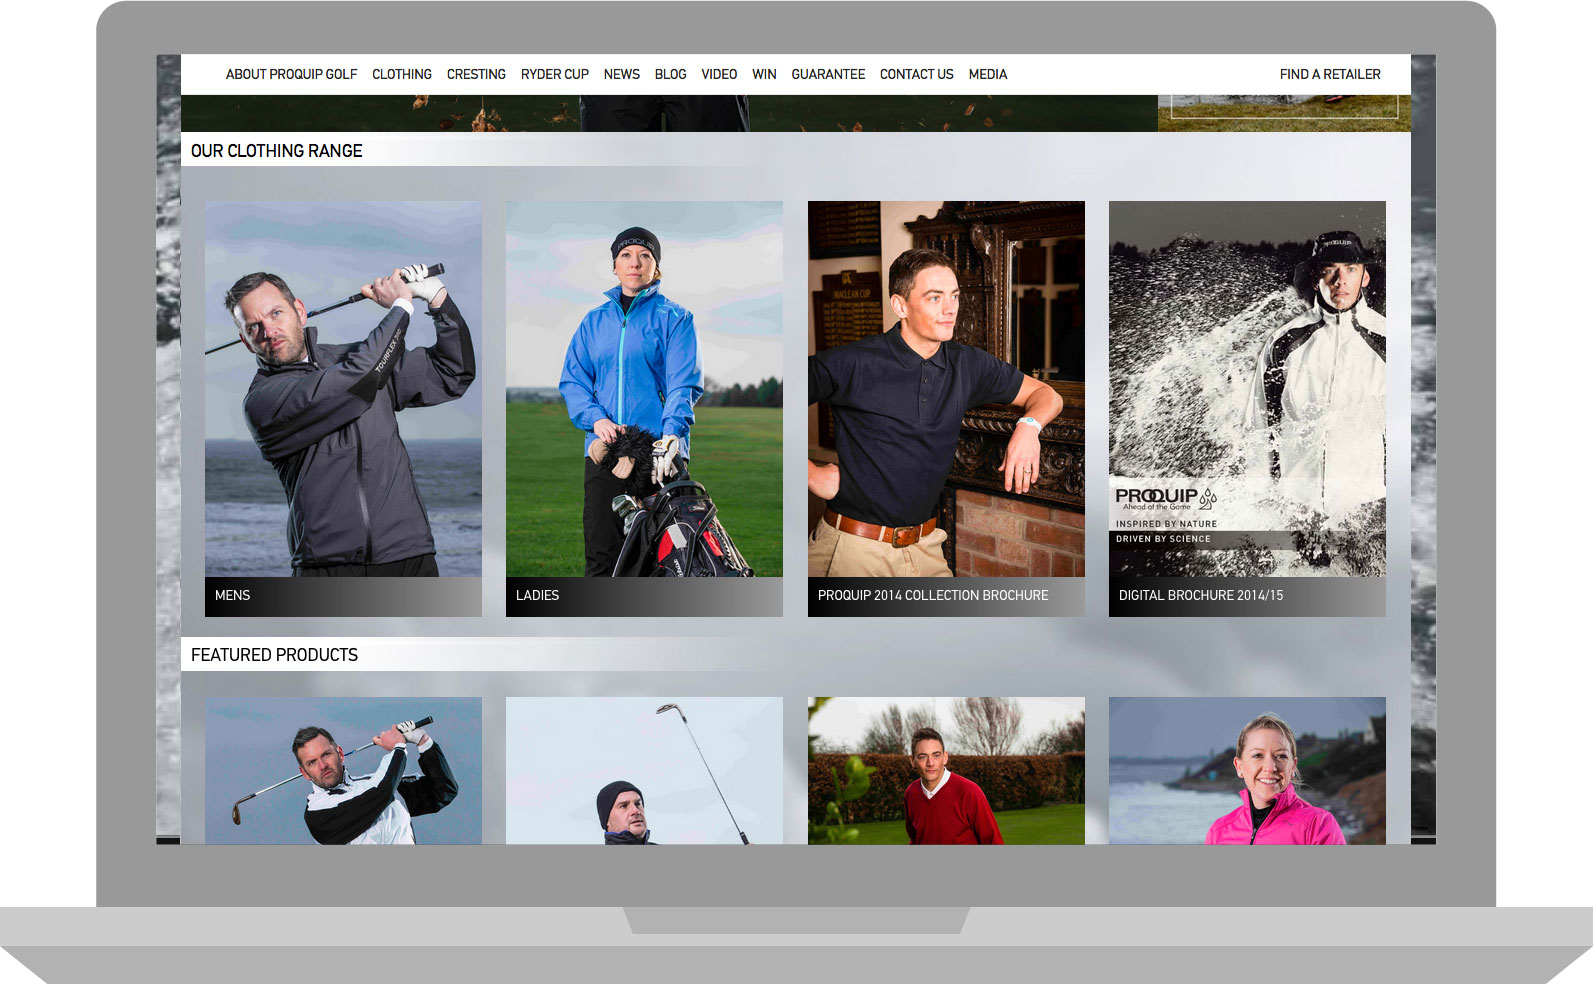The height and width of the screenshot is (984, 1593).
Task: Open featured product with woman in pink jacket
Action: tap(1247, 771)
